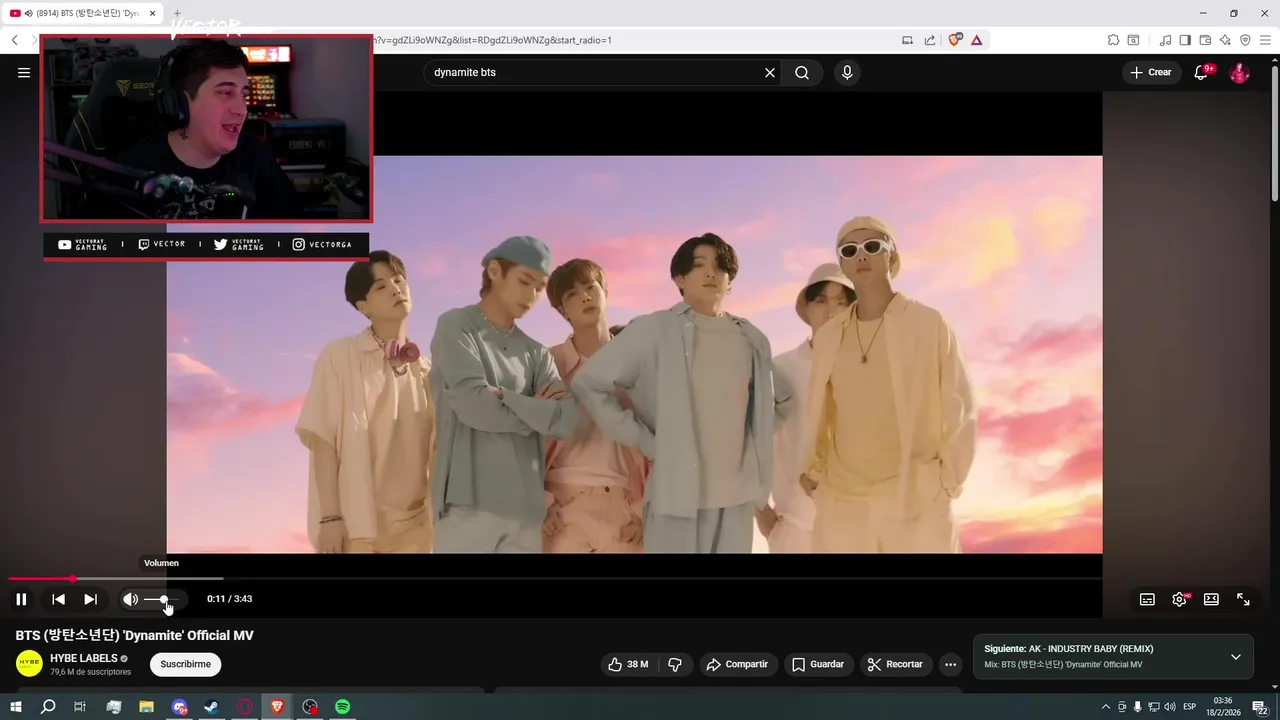Viewport: 1280px width, 720px height.
Task: Open Task View on taskbar
Action: tap(80, 707)
